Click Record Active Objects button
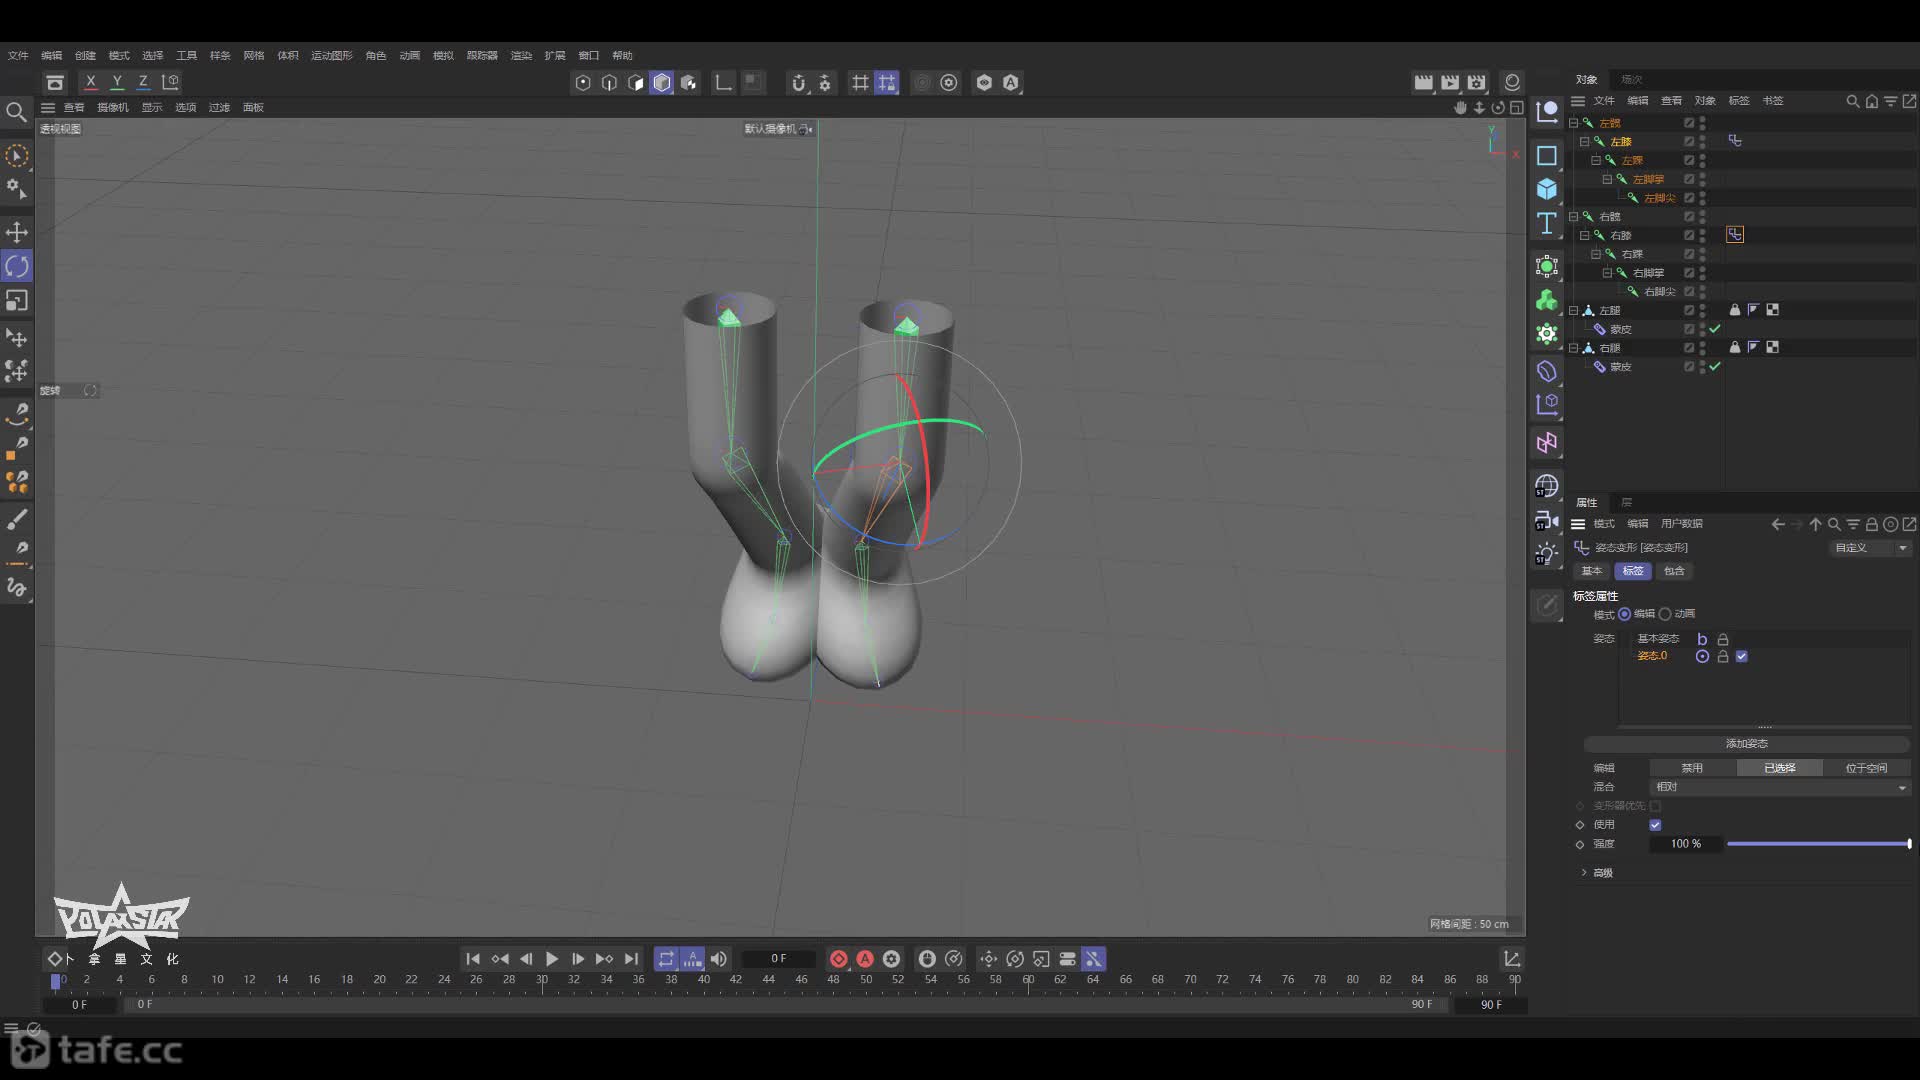The width and height of the screenshot is (1920, 1080). click(839, 959)
